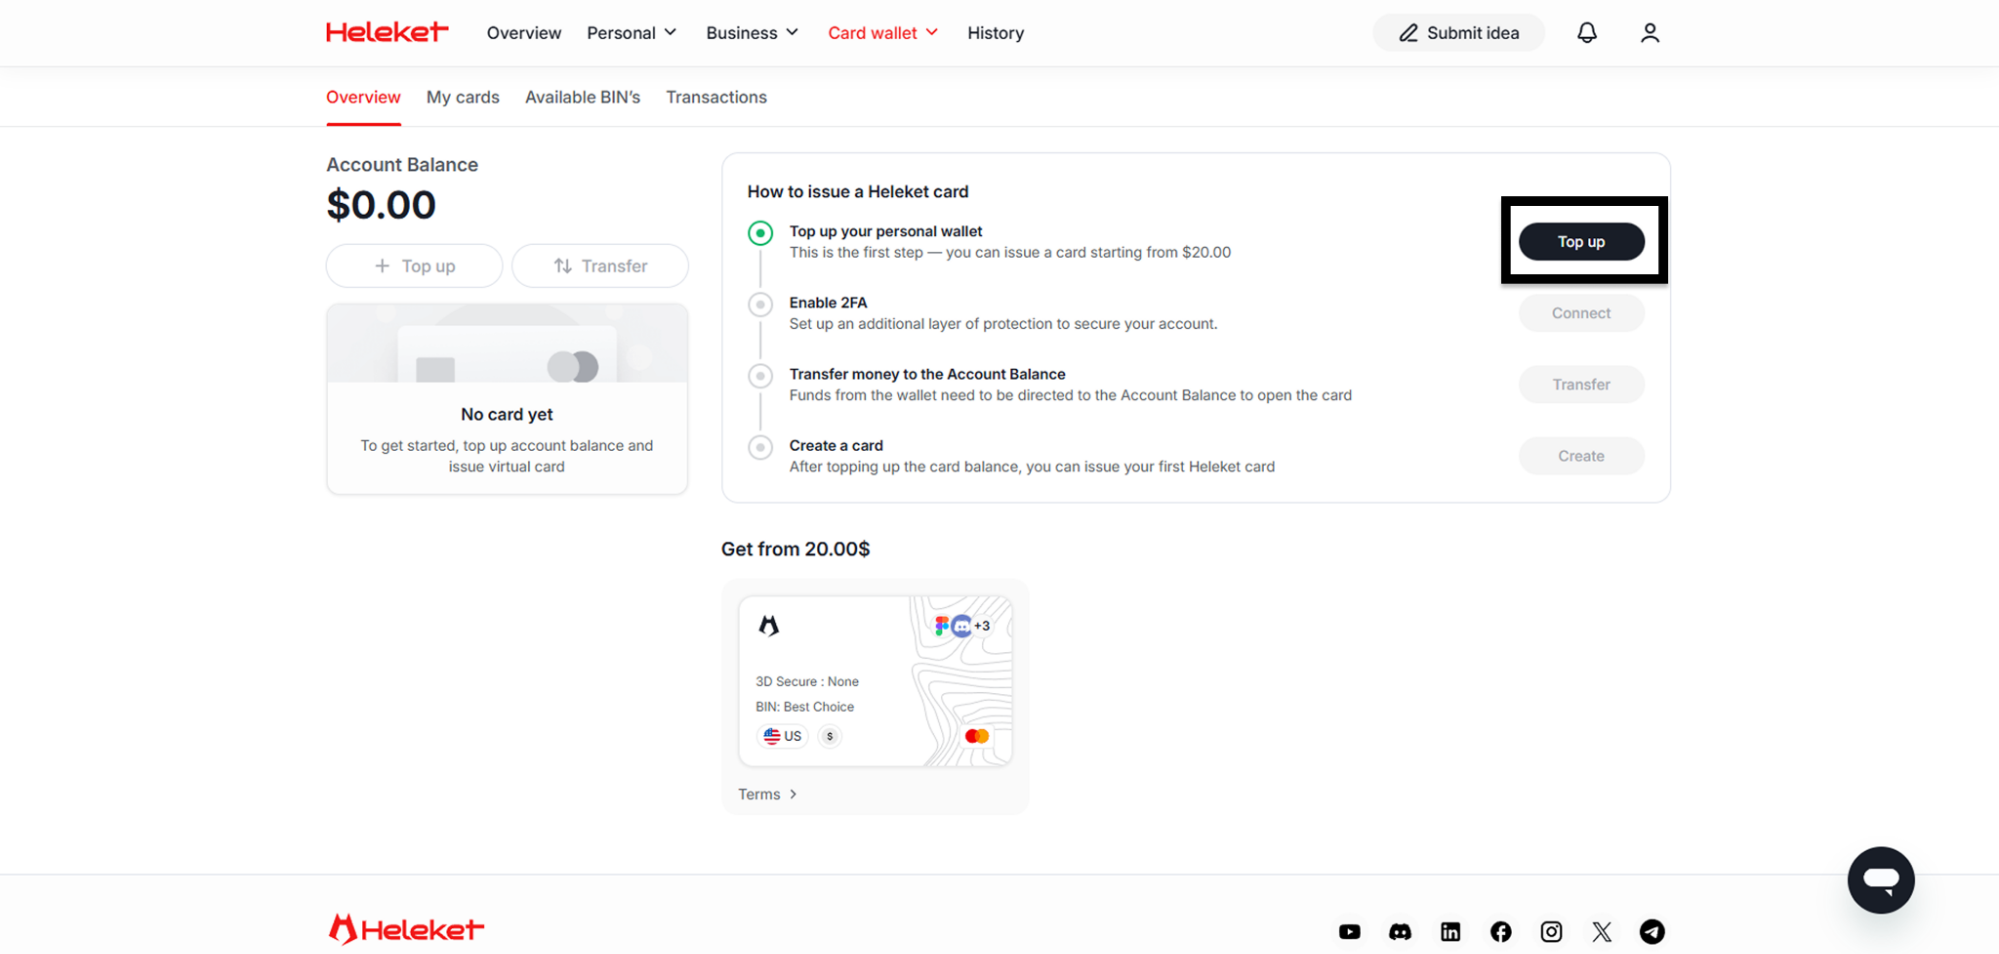
Task: Click the dark Top up button
Action: tap(1580, 242)
